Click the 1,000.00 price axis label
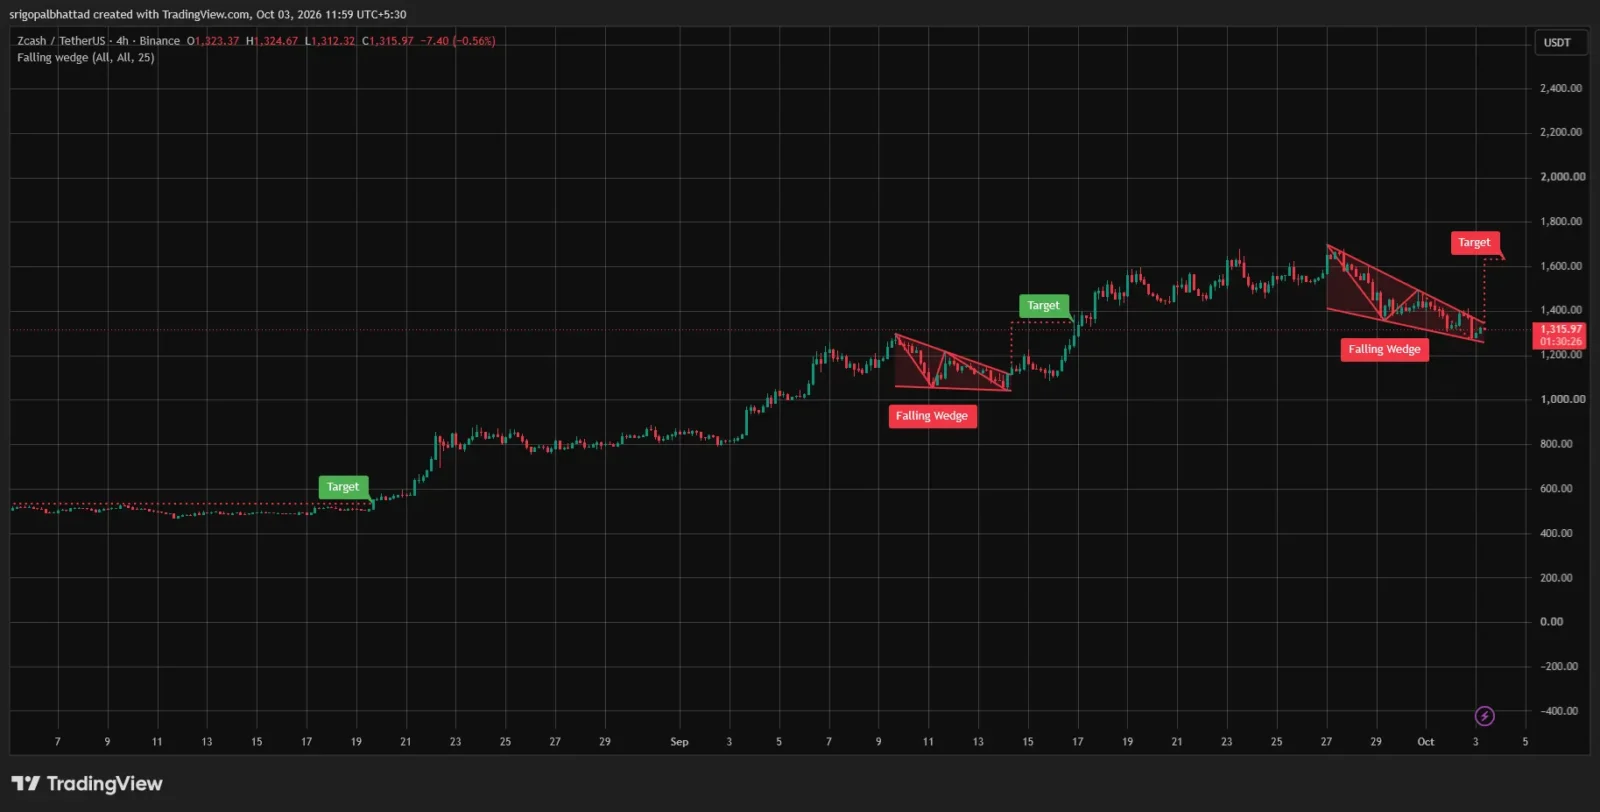The image size is (1600, 812). click(x=1562, y=399)
